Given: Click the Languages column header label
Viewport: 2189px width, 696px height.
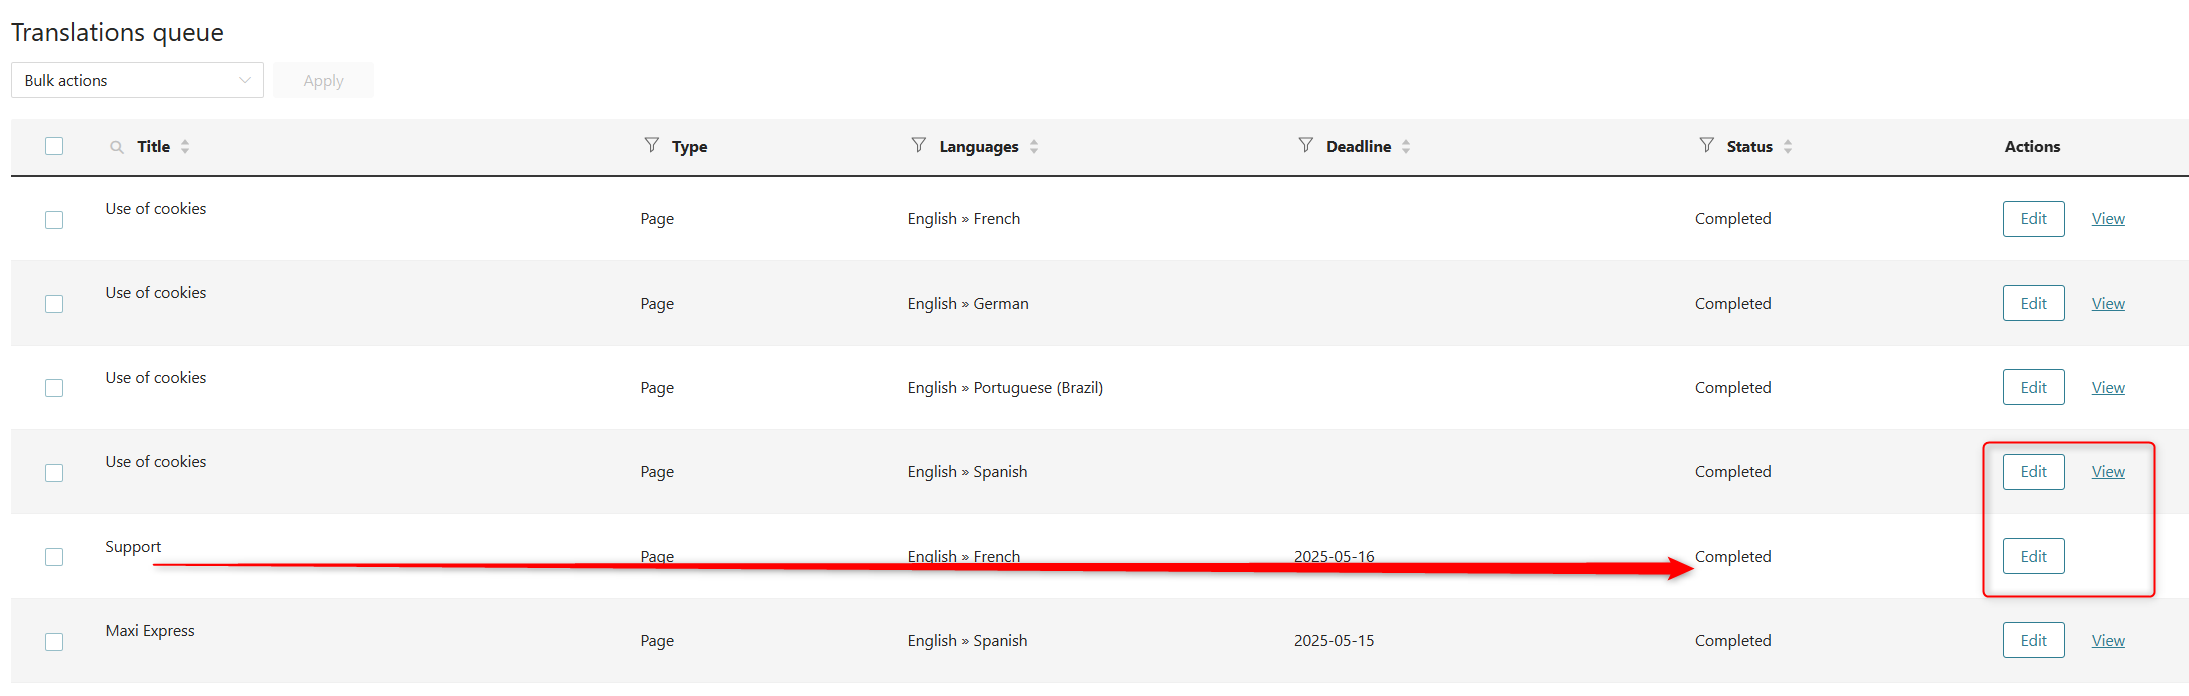Looking at the screenshot, I should click(x=979, y=146).
